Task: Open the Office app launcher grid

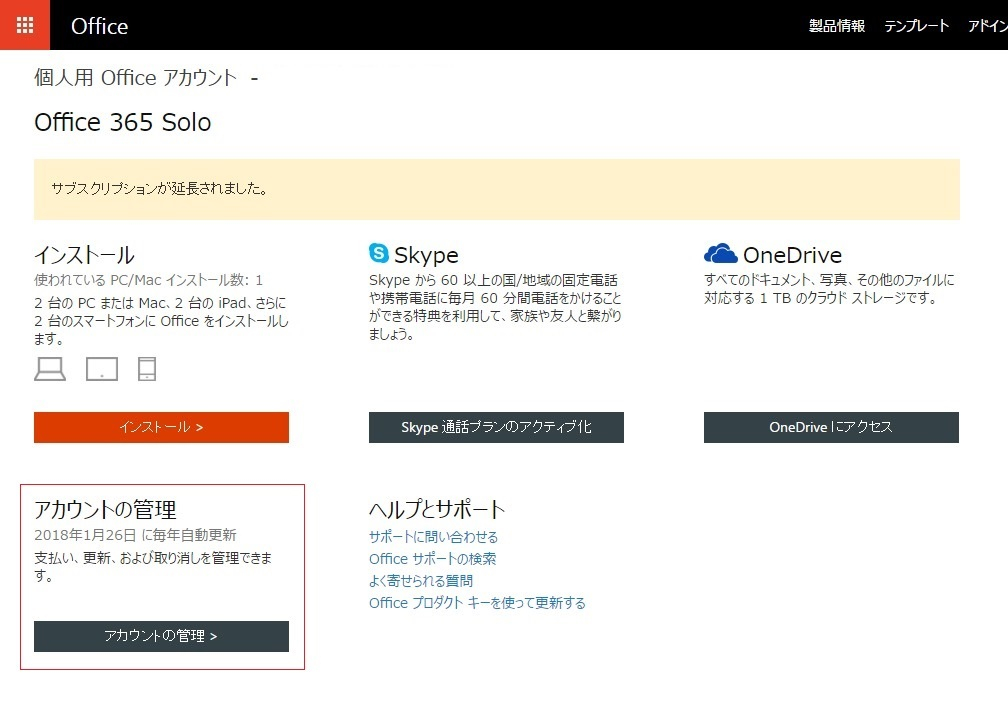Action: tap(24, 25)
